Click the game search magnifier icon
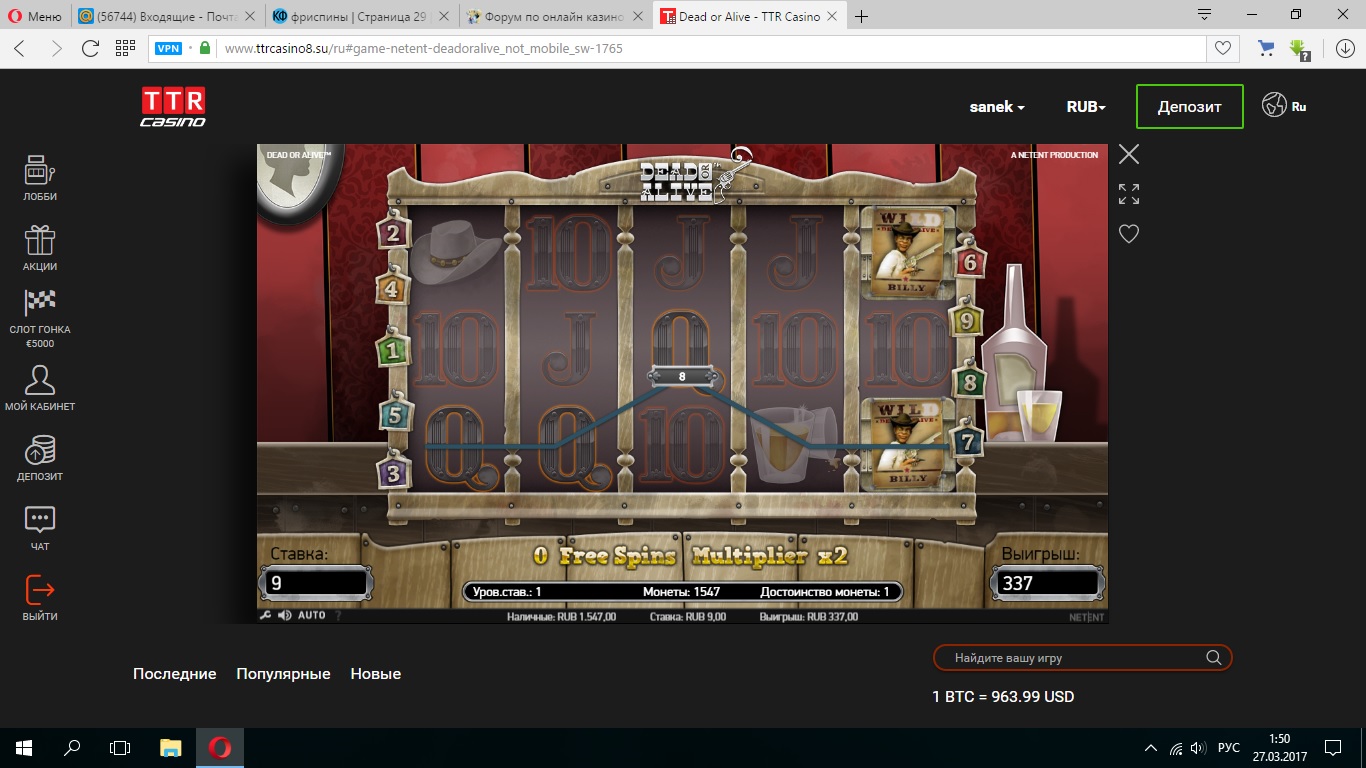 tap(1214, 658)
